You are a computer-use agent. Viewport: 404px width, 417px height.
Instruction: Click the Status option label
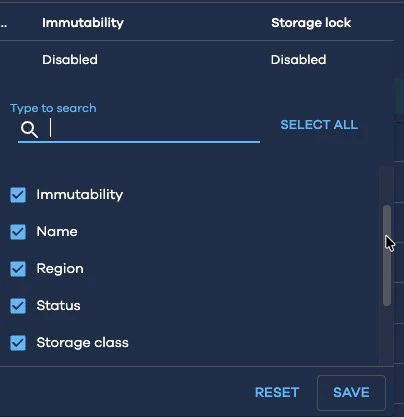58,306
